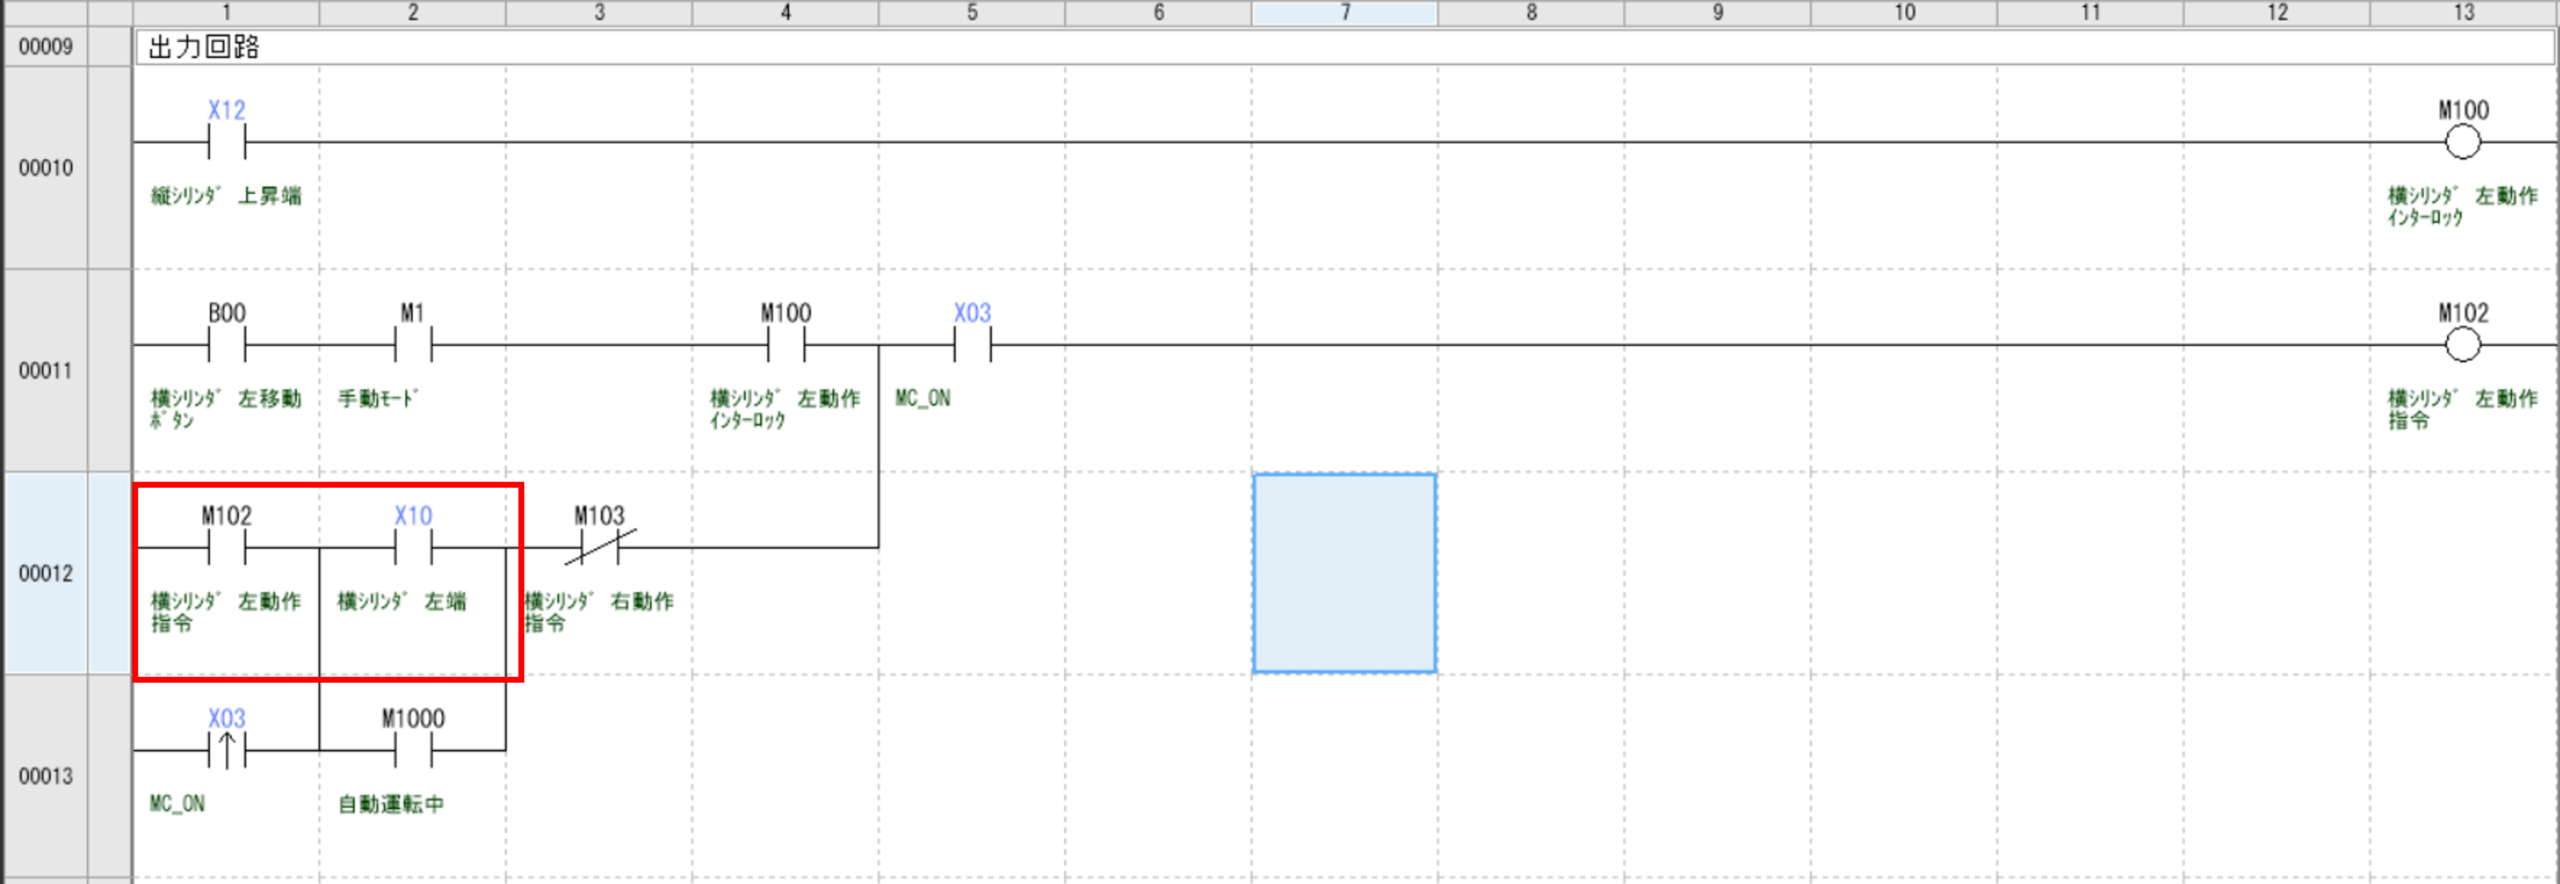The width and height of the screenshot is (2560, 884).
Task: Click the M1 manual mode contact
Action: [x=413, y=345]
